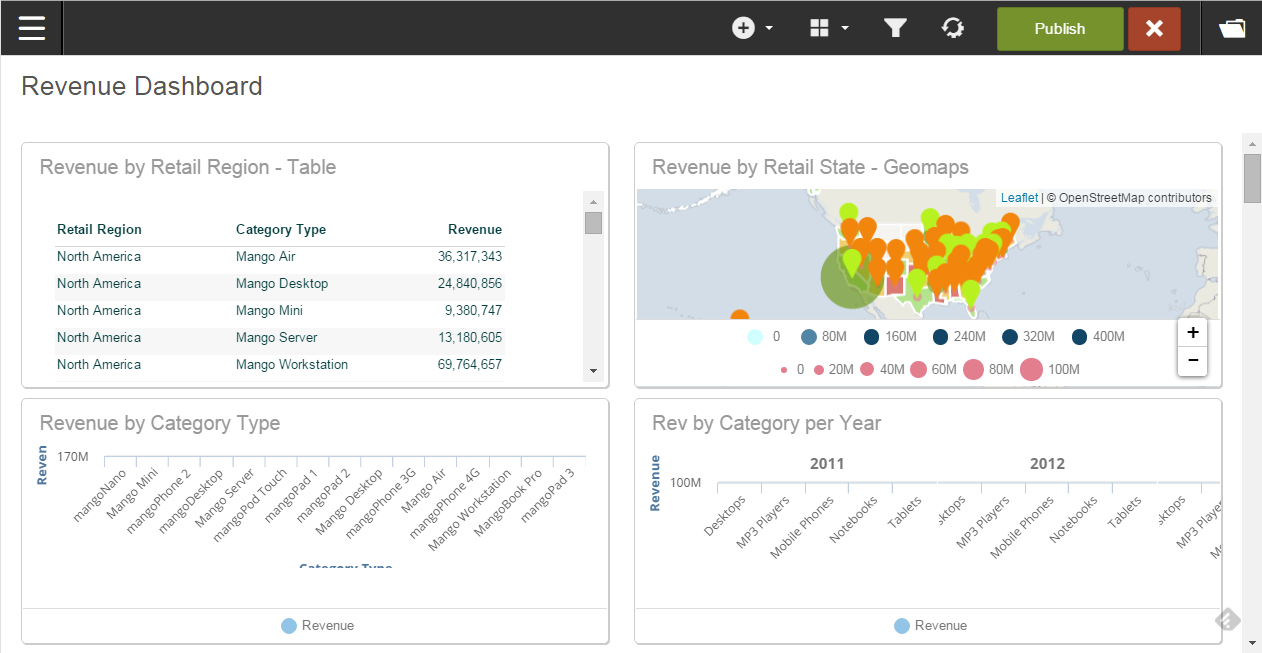Open the hamburger main menu
The height and width of the screenshot is (653, 1262).
(x=32, y=28)
